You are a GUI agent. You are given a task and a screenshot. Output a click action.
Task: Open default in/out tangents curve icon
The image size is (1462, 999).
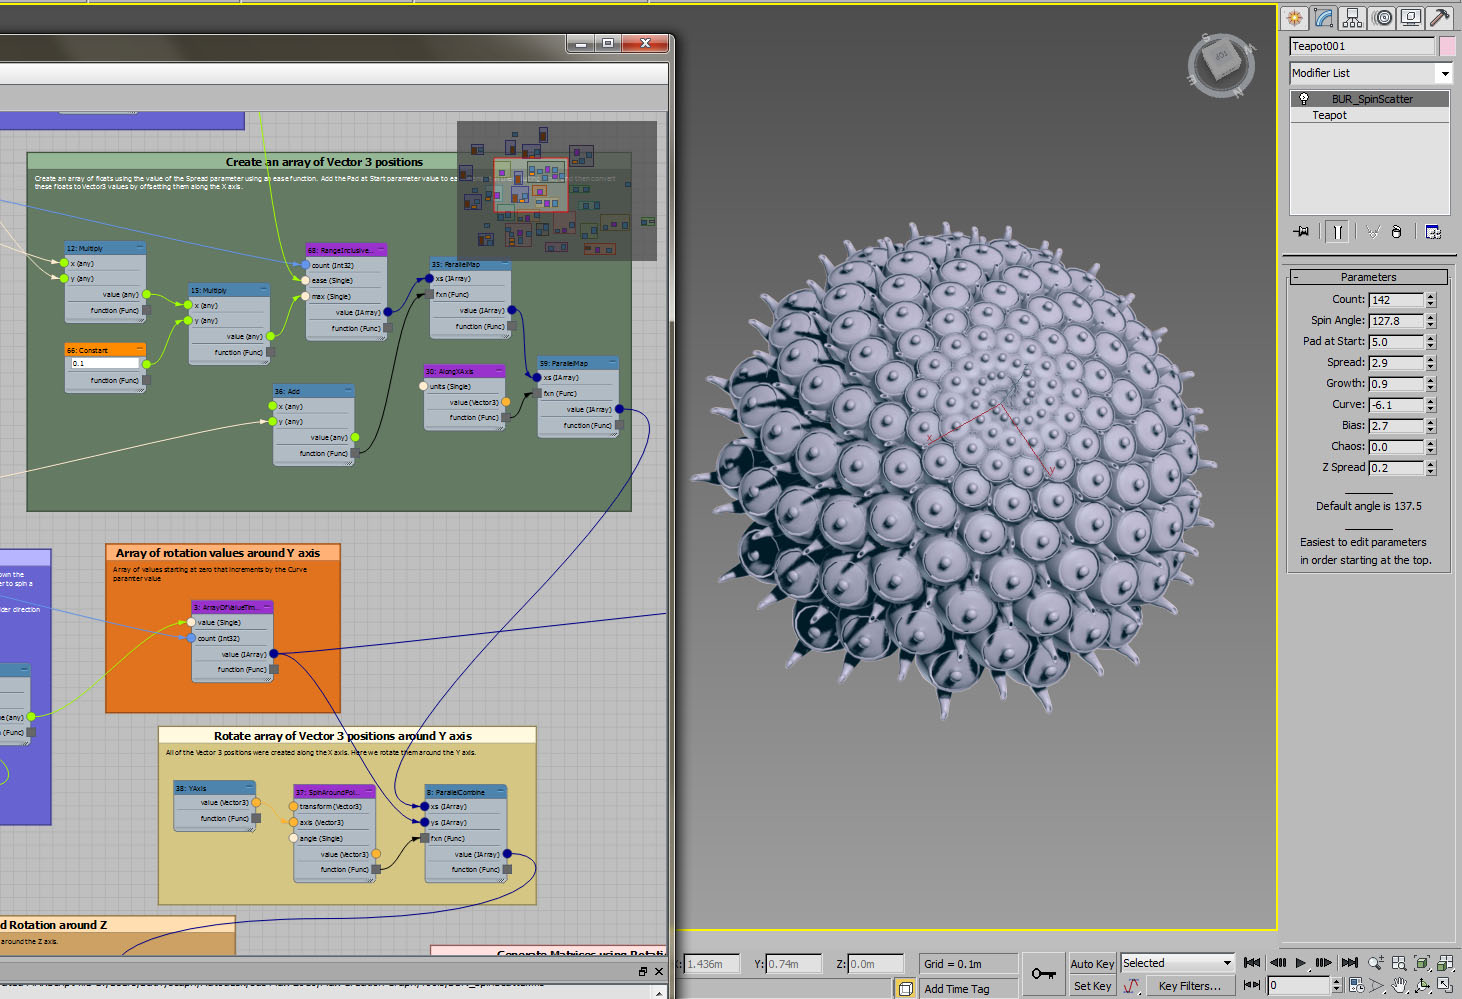(1131, 986)
